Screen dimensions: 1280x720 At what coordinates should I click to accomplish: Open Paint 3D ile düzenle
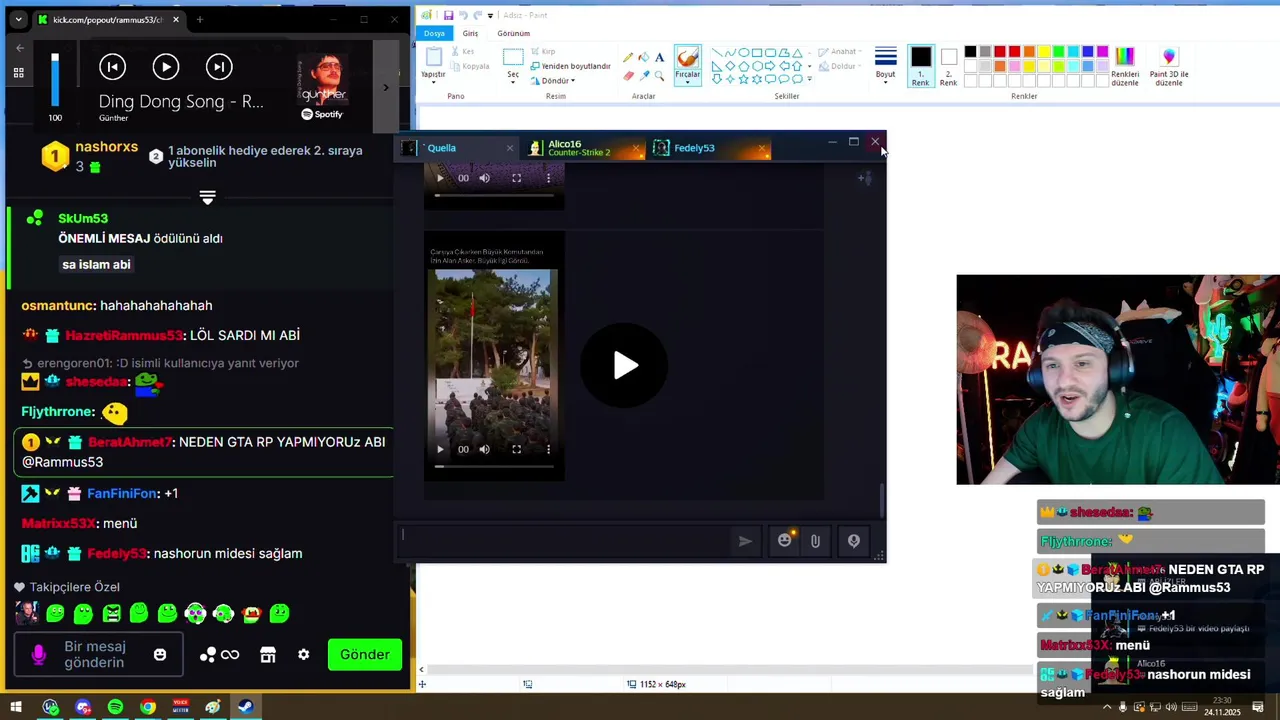click(1169, 67)
